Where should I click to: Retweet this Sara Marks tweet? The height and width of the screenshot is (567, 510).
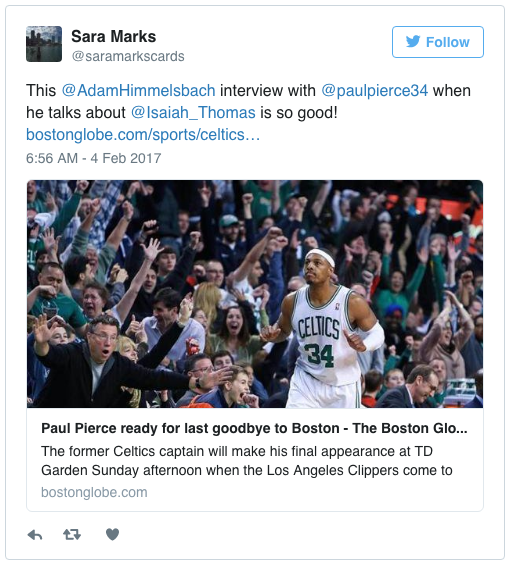tap(72, 534)
